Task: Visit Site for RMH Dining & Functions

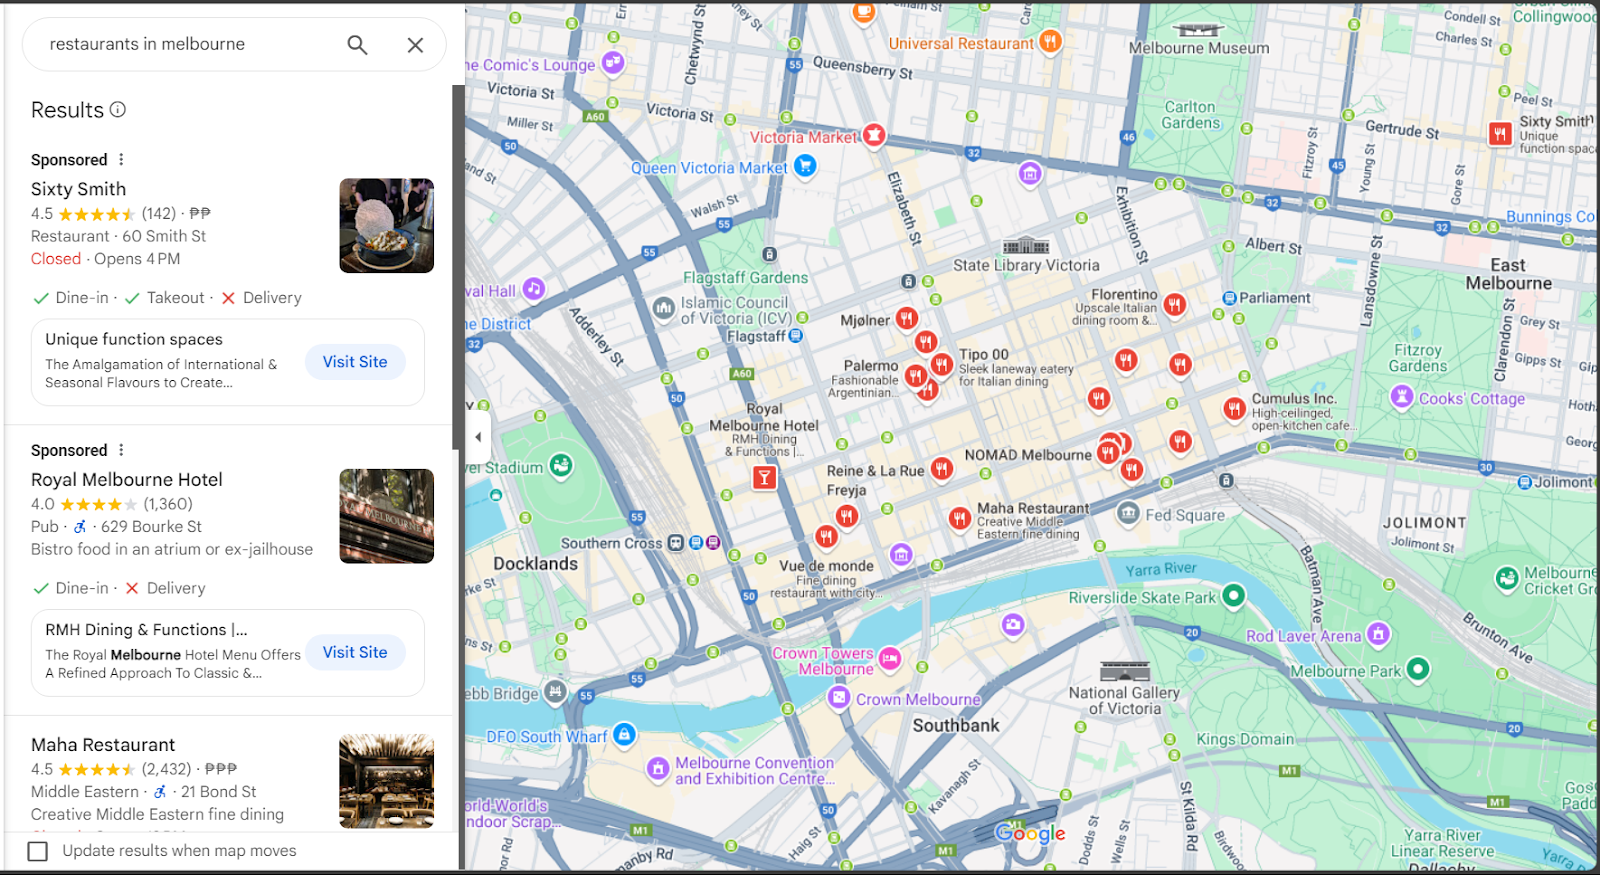Action: (355, 652)
